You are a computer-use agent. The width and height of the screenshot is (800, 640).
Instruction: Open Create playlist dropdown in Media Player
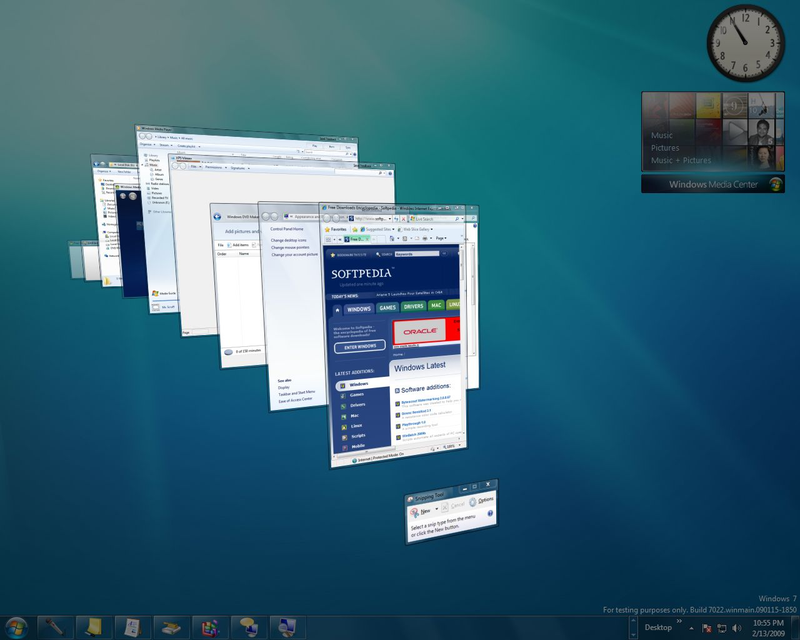pos(188,146)
